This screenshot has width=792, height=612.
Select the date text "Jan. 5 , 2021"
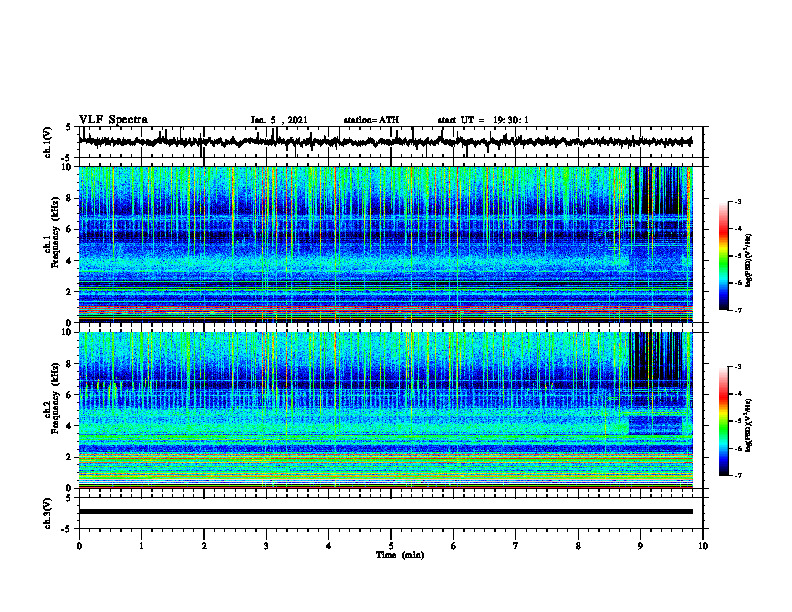point(279,120)
